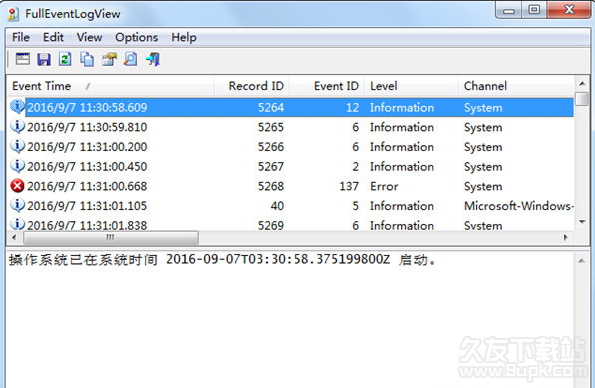595x388 pixels.
Task: Sort by the Channel column header
Action: click(516, 86)
